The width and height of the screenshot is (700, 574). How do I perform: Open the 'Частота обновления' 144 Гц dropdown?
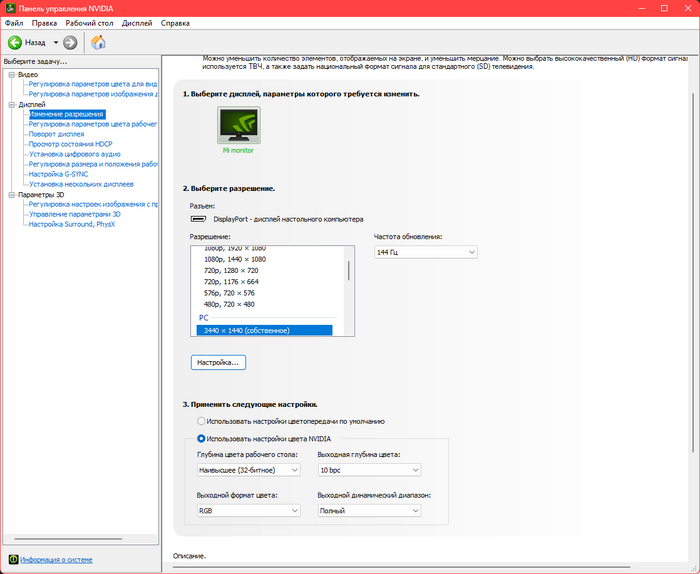click(425, 253)
